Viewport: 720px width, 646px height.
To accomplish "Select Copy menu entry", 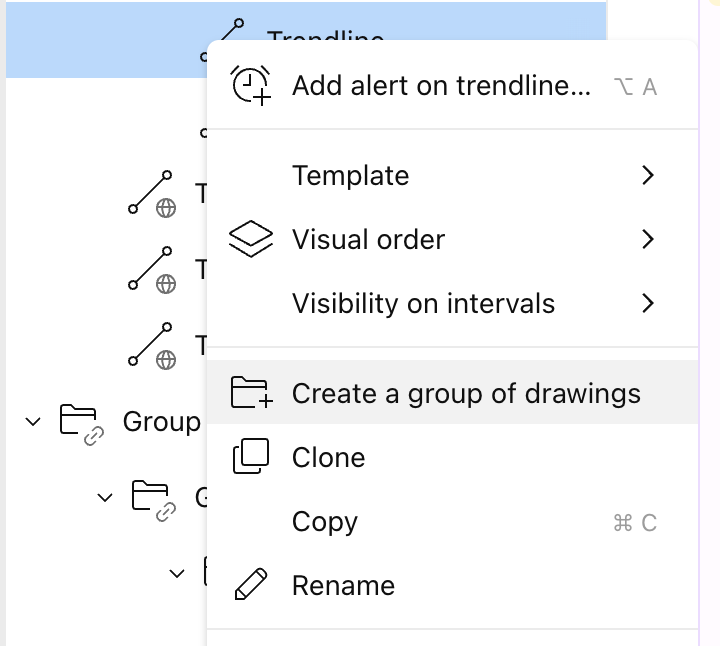I will (452, 522).
